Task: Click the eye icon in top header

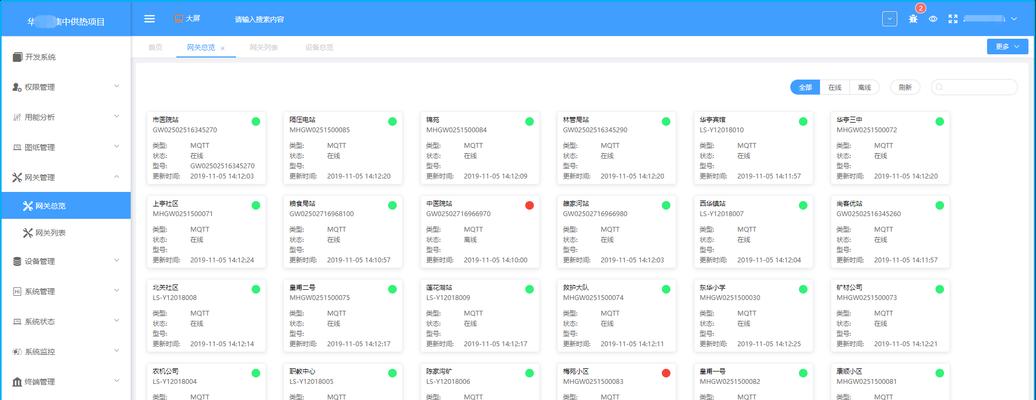Action: tap(933, 18)
